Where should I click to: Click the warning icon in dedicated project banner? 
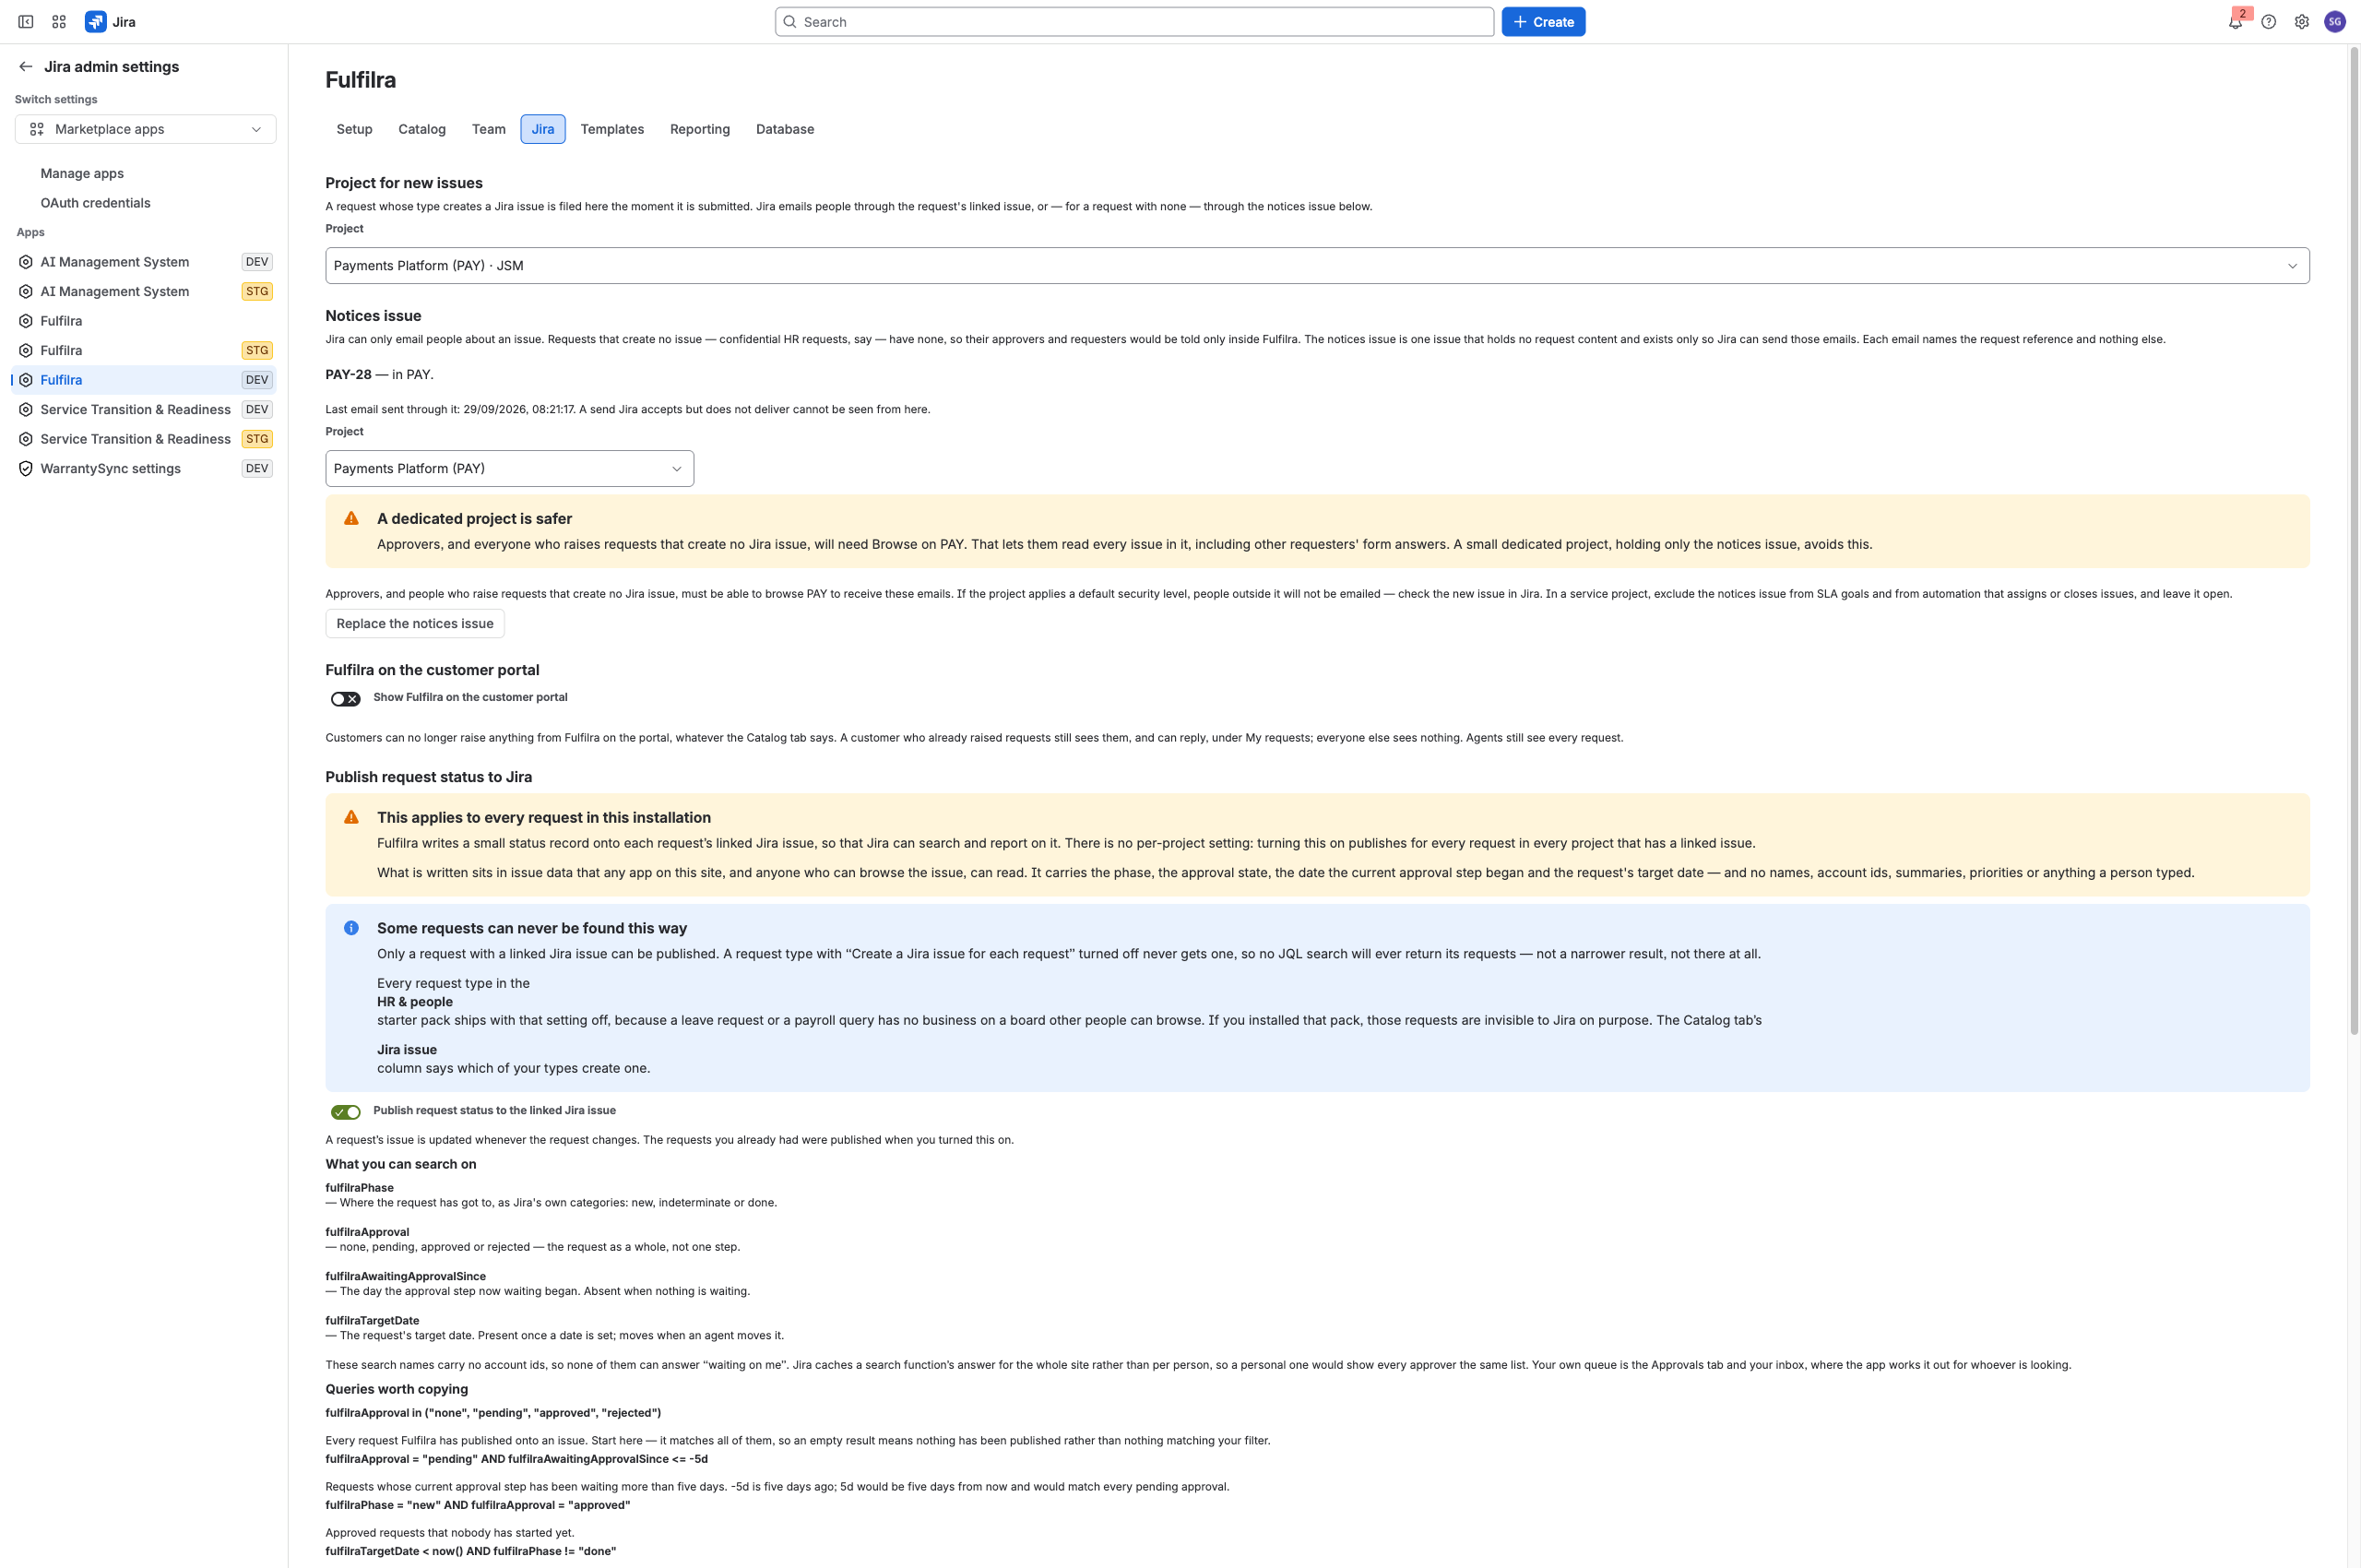pyautogui.click(x=351, y=519)
